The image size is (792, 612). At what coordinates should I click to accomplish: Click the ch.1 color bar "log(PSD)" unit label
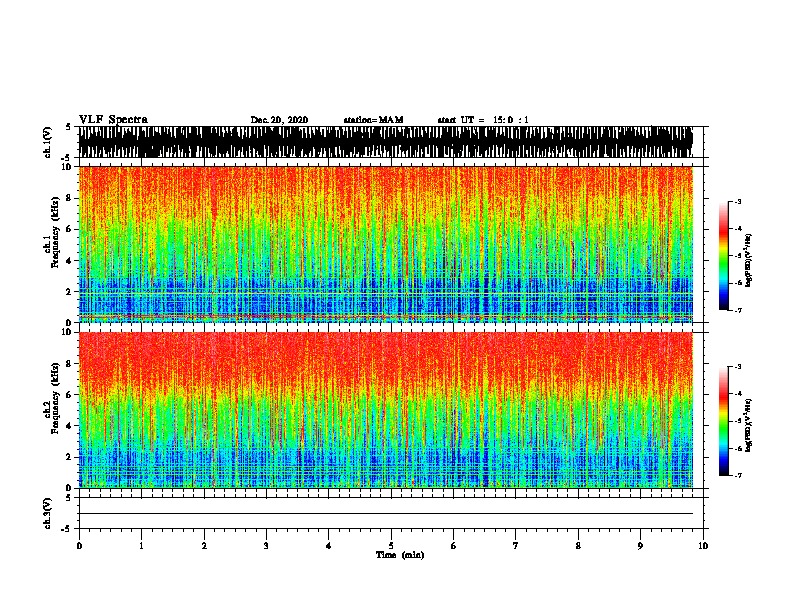[x=749, y=261]
